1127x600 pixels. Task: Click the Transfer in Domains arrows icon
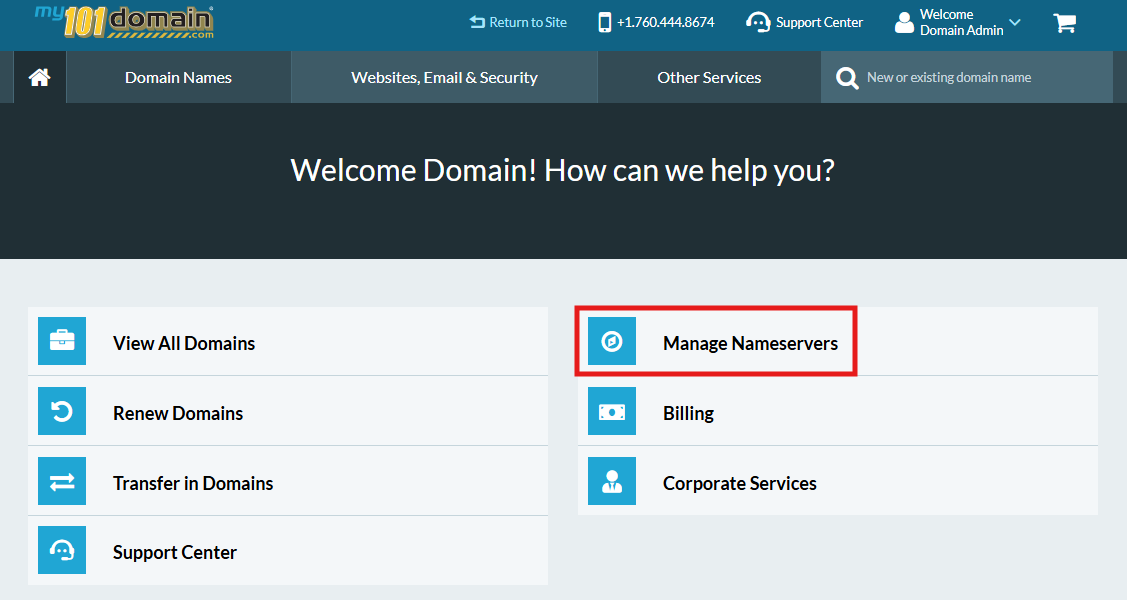[x=62, y=482]
